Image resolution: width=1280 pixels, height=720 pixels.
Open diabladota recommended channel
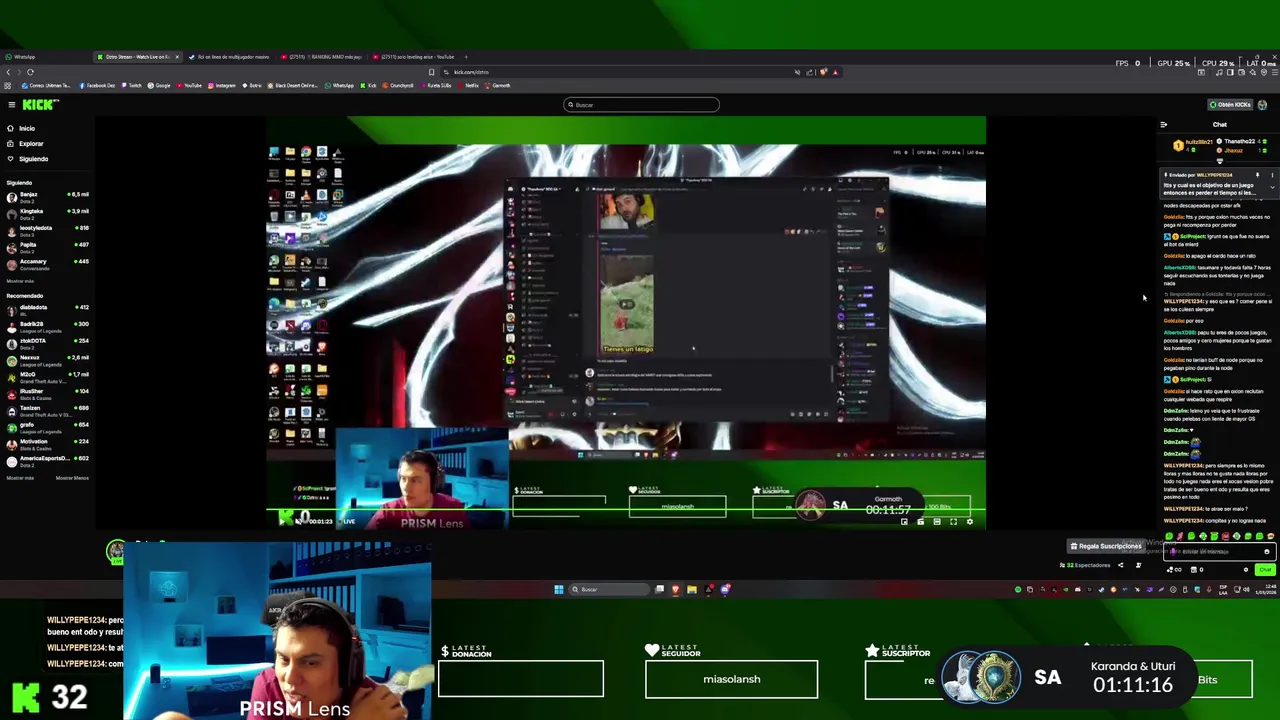coord(47,309)
